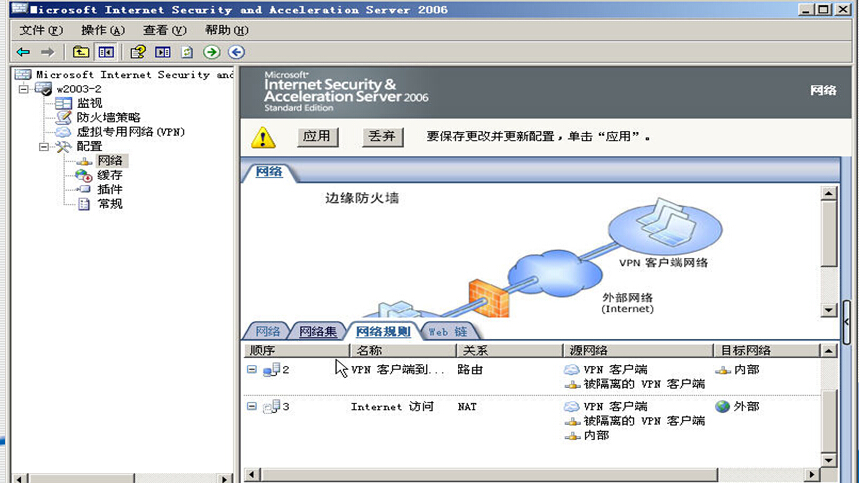Collapse the w2003-2 server node

tap(24, 89)
